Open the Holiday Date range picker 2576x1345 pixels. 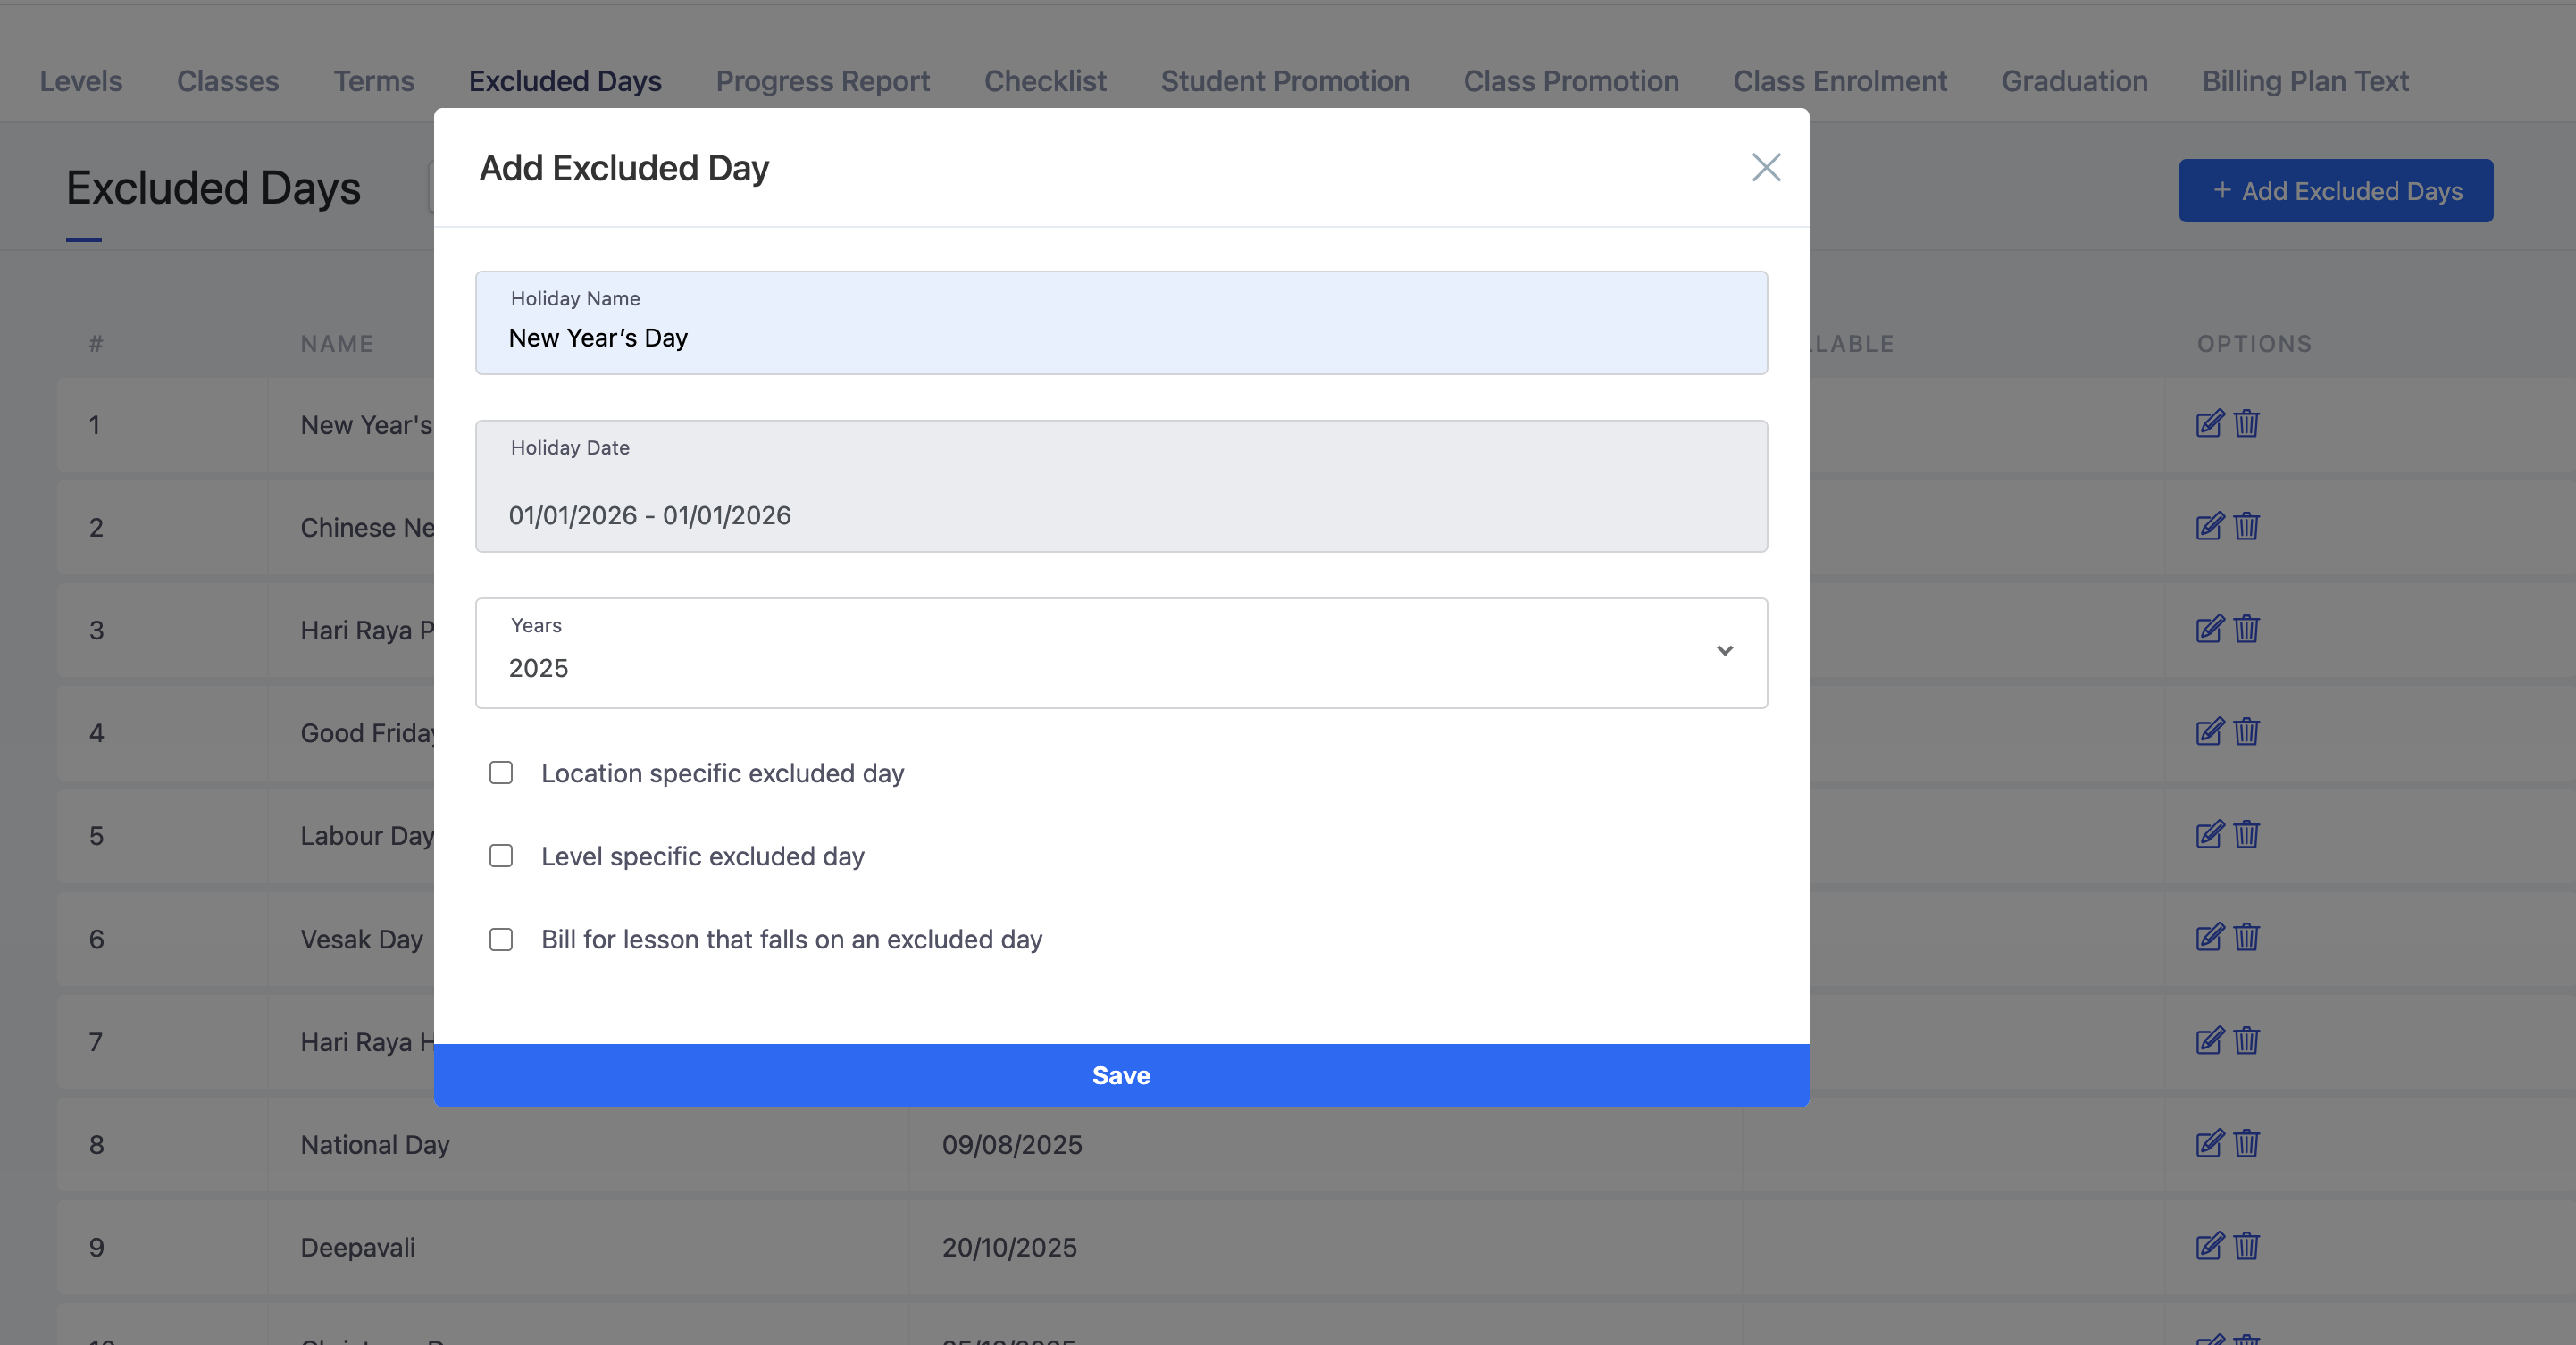(1120, 500)
